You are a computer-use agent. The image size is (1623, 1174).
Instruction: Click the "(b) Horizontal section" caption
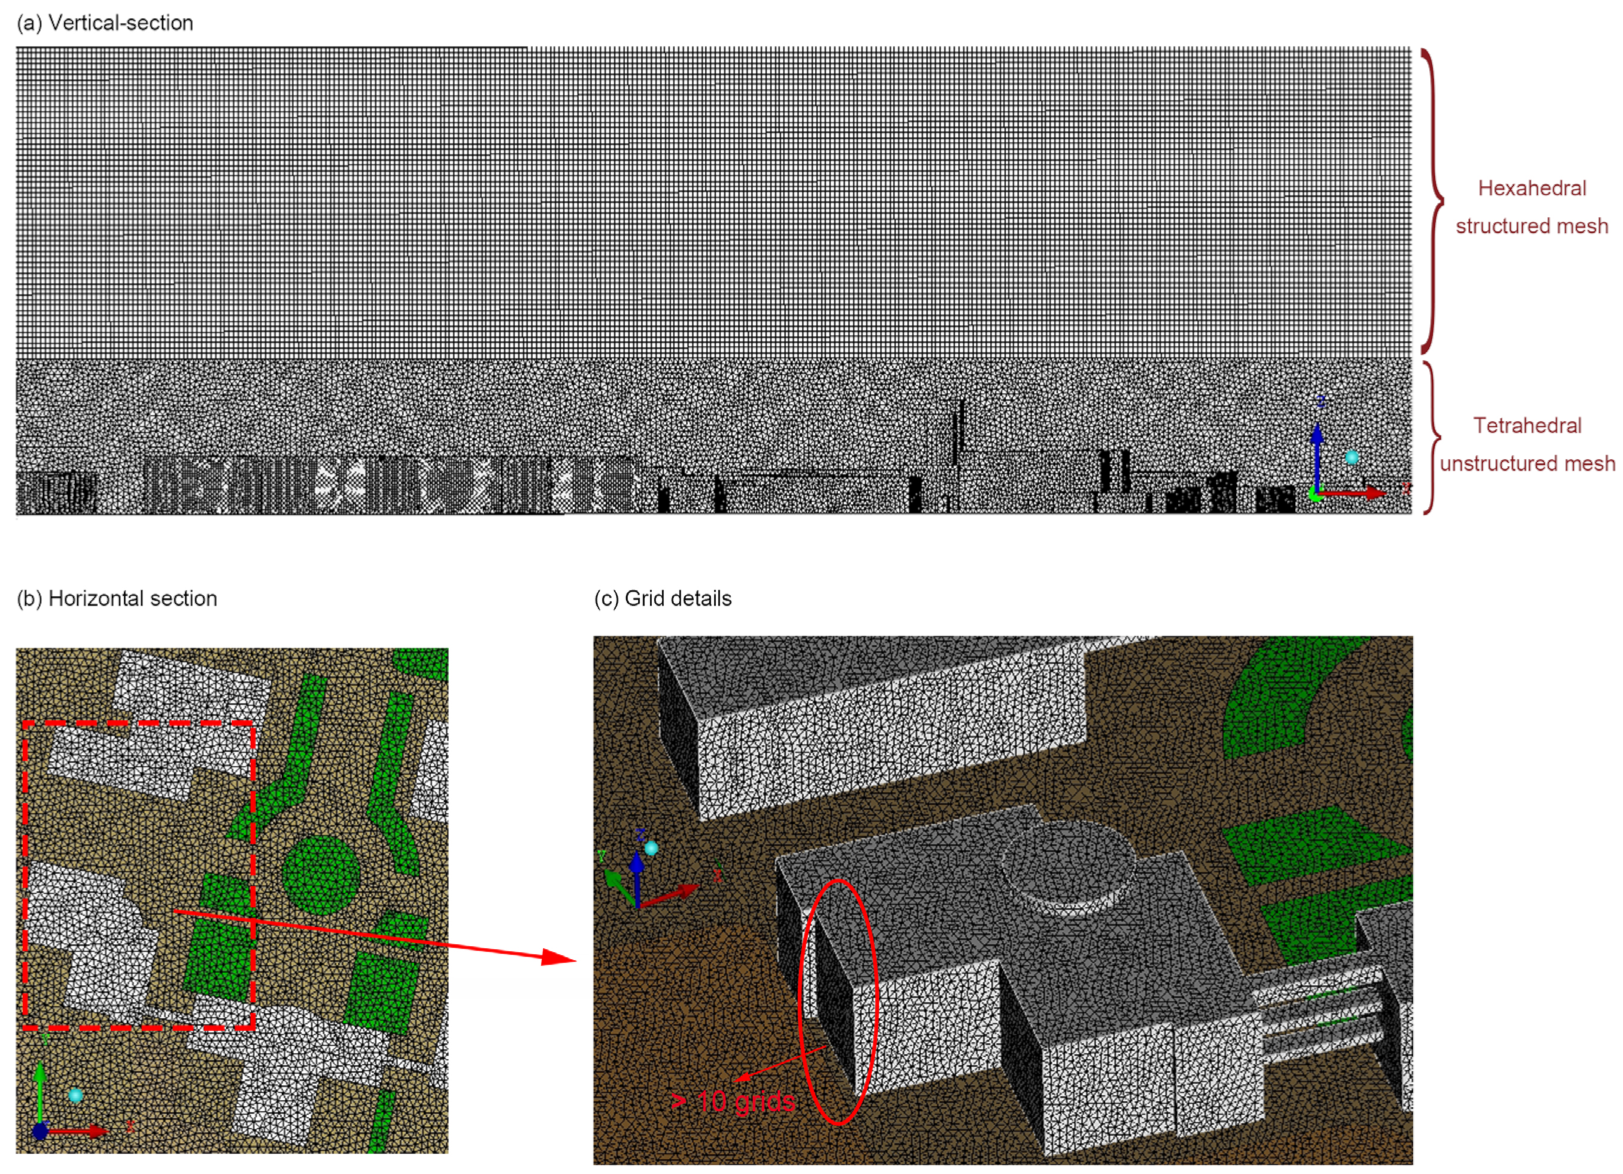pos(117,598)
